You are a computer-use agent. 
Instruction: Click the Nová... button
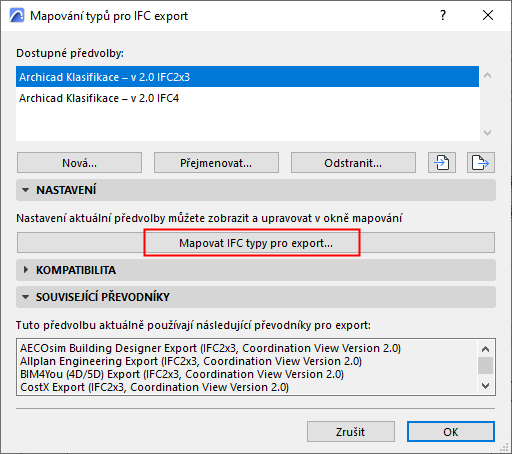tap(79, 163)
